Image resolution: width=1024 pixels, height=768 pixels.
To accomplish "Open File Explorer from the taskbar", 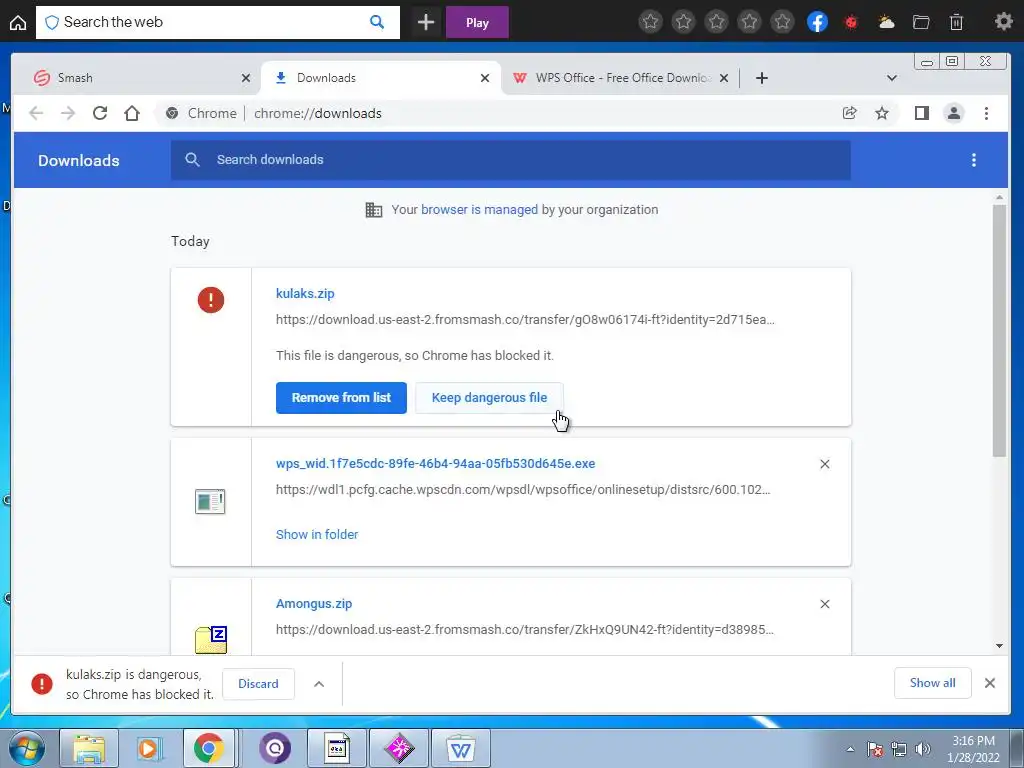I will (89, 748).
